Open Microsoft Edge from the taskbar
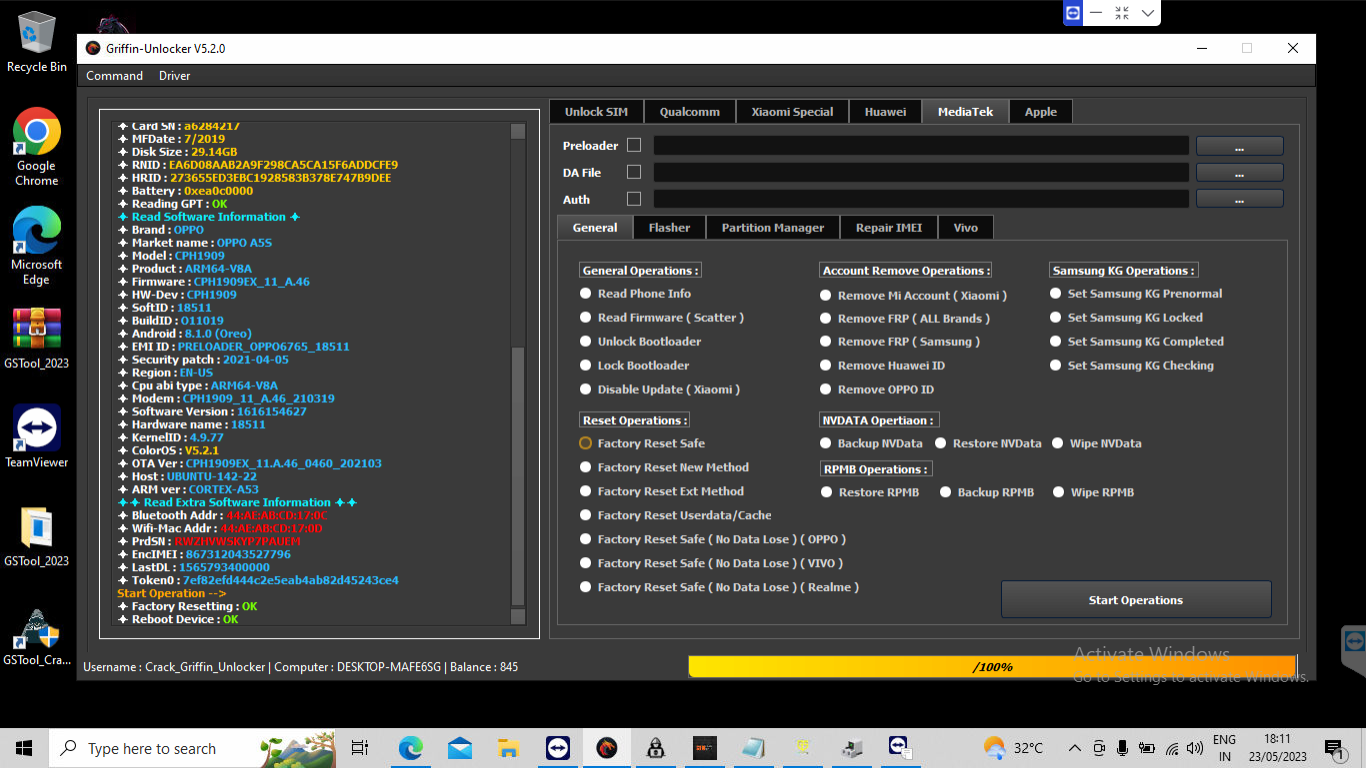 (x=411, y=748)
